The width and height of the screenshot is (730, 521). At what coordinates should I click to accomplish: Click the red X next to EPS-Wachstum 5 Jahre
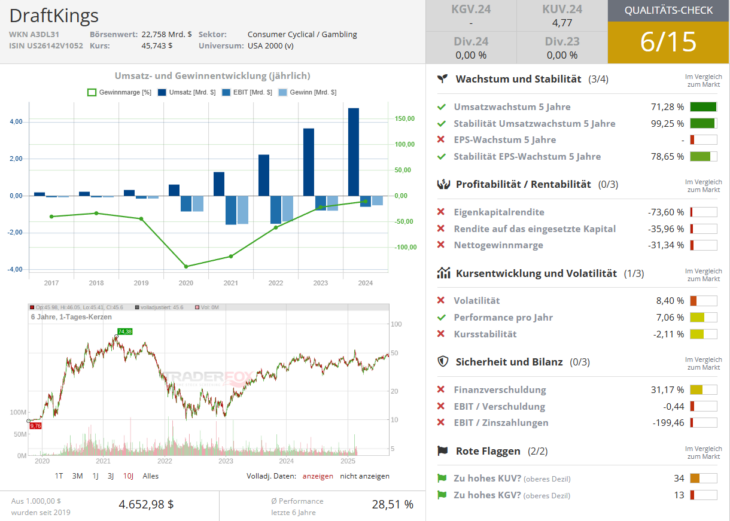click(x=441, y=140)
